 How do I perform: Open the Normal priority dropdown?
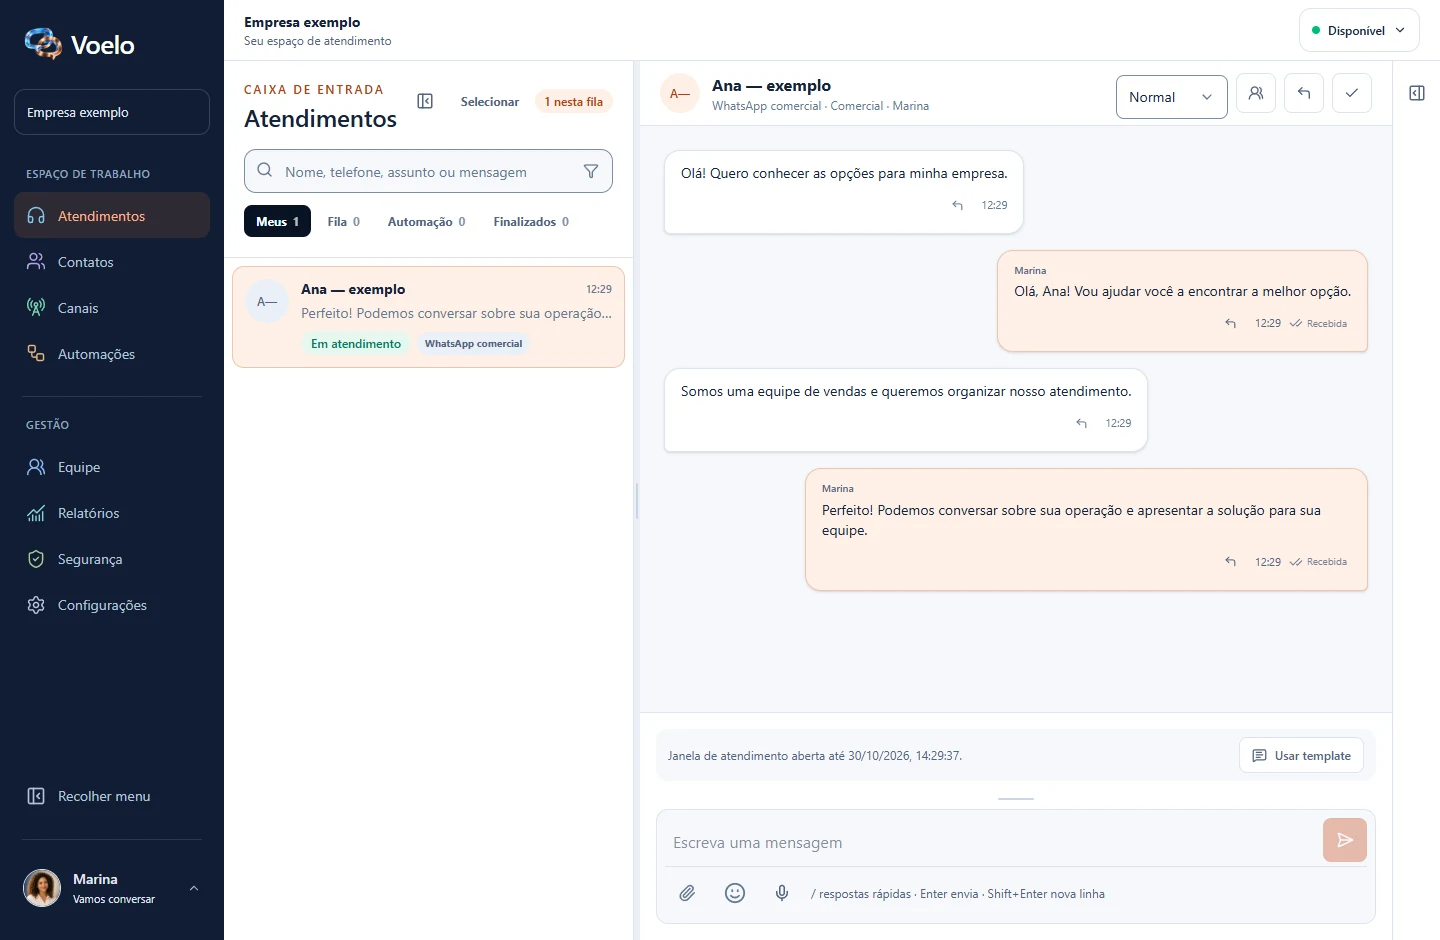(1171, 97)
